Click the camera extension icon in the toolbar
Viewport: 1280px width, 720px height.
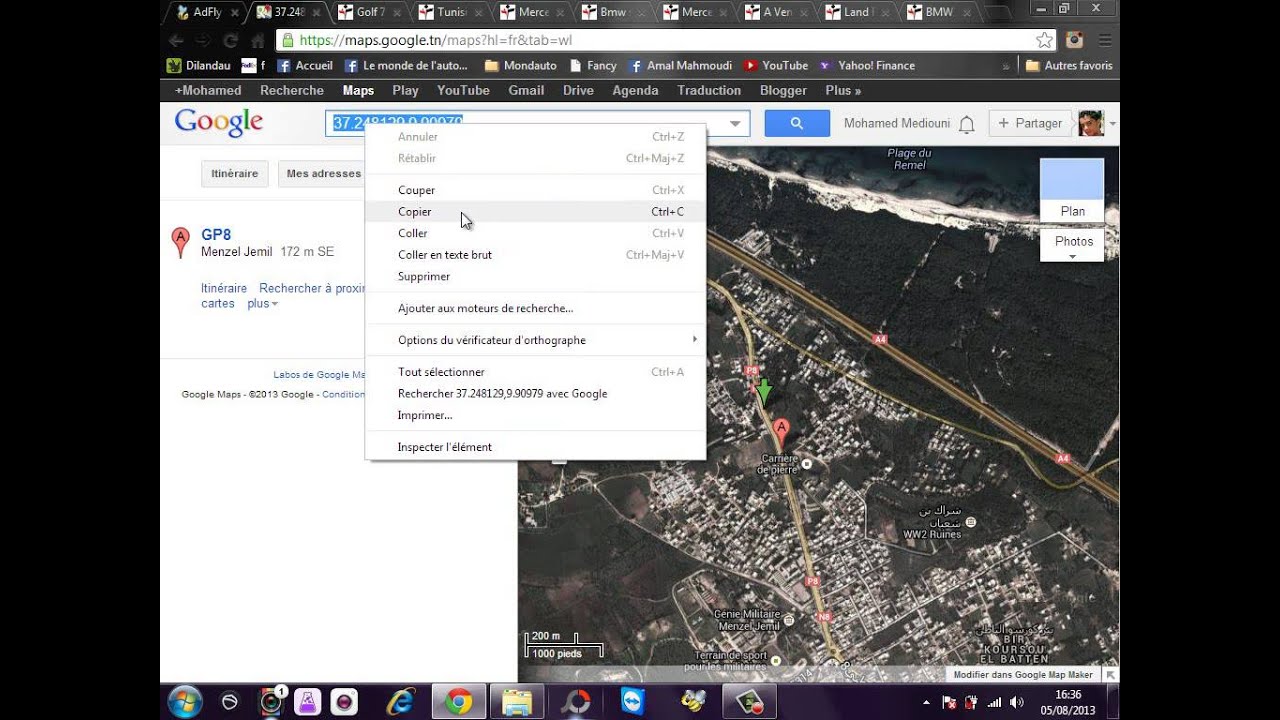(1075, 40)
